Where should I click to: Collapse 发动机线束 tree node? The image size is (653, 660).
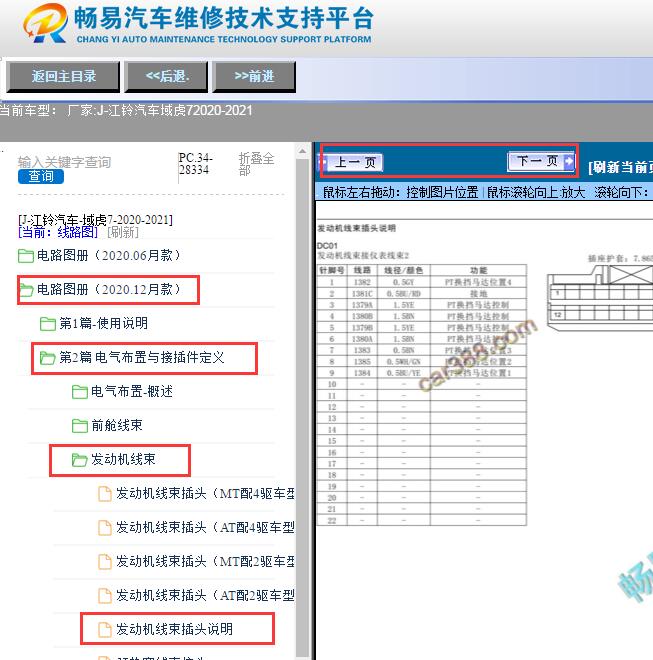(123, 460)
